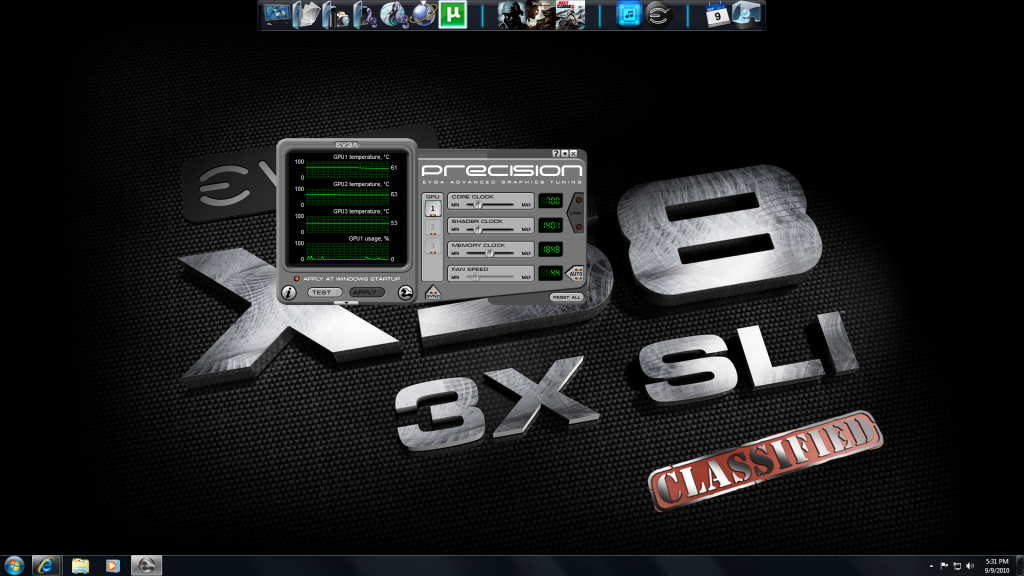Screen dimensions: 1024x576
Task: Select GPU 2 button
Action: tap(432, 228)
